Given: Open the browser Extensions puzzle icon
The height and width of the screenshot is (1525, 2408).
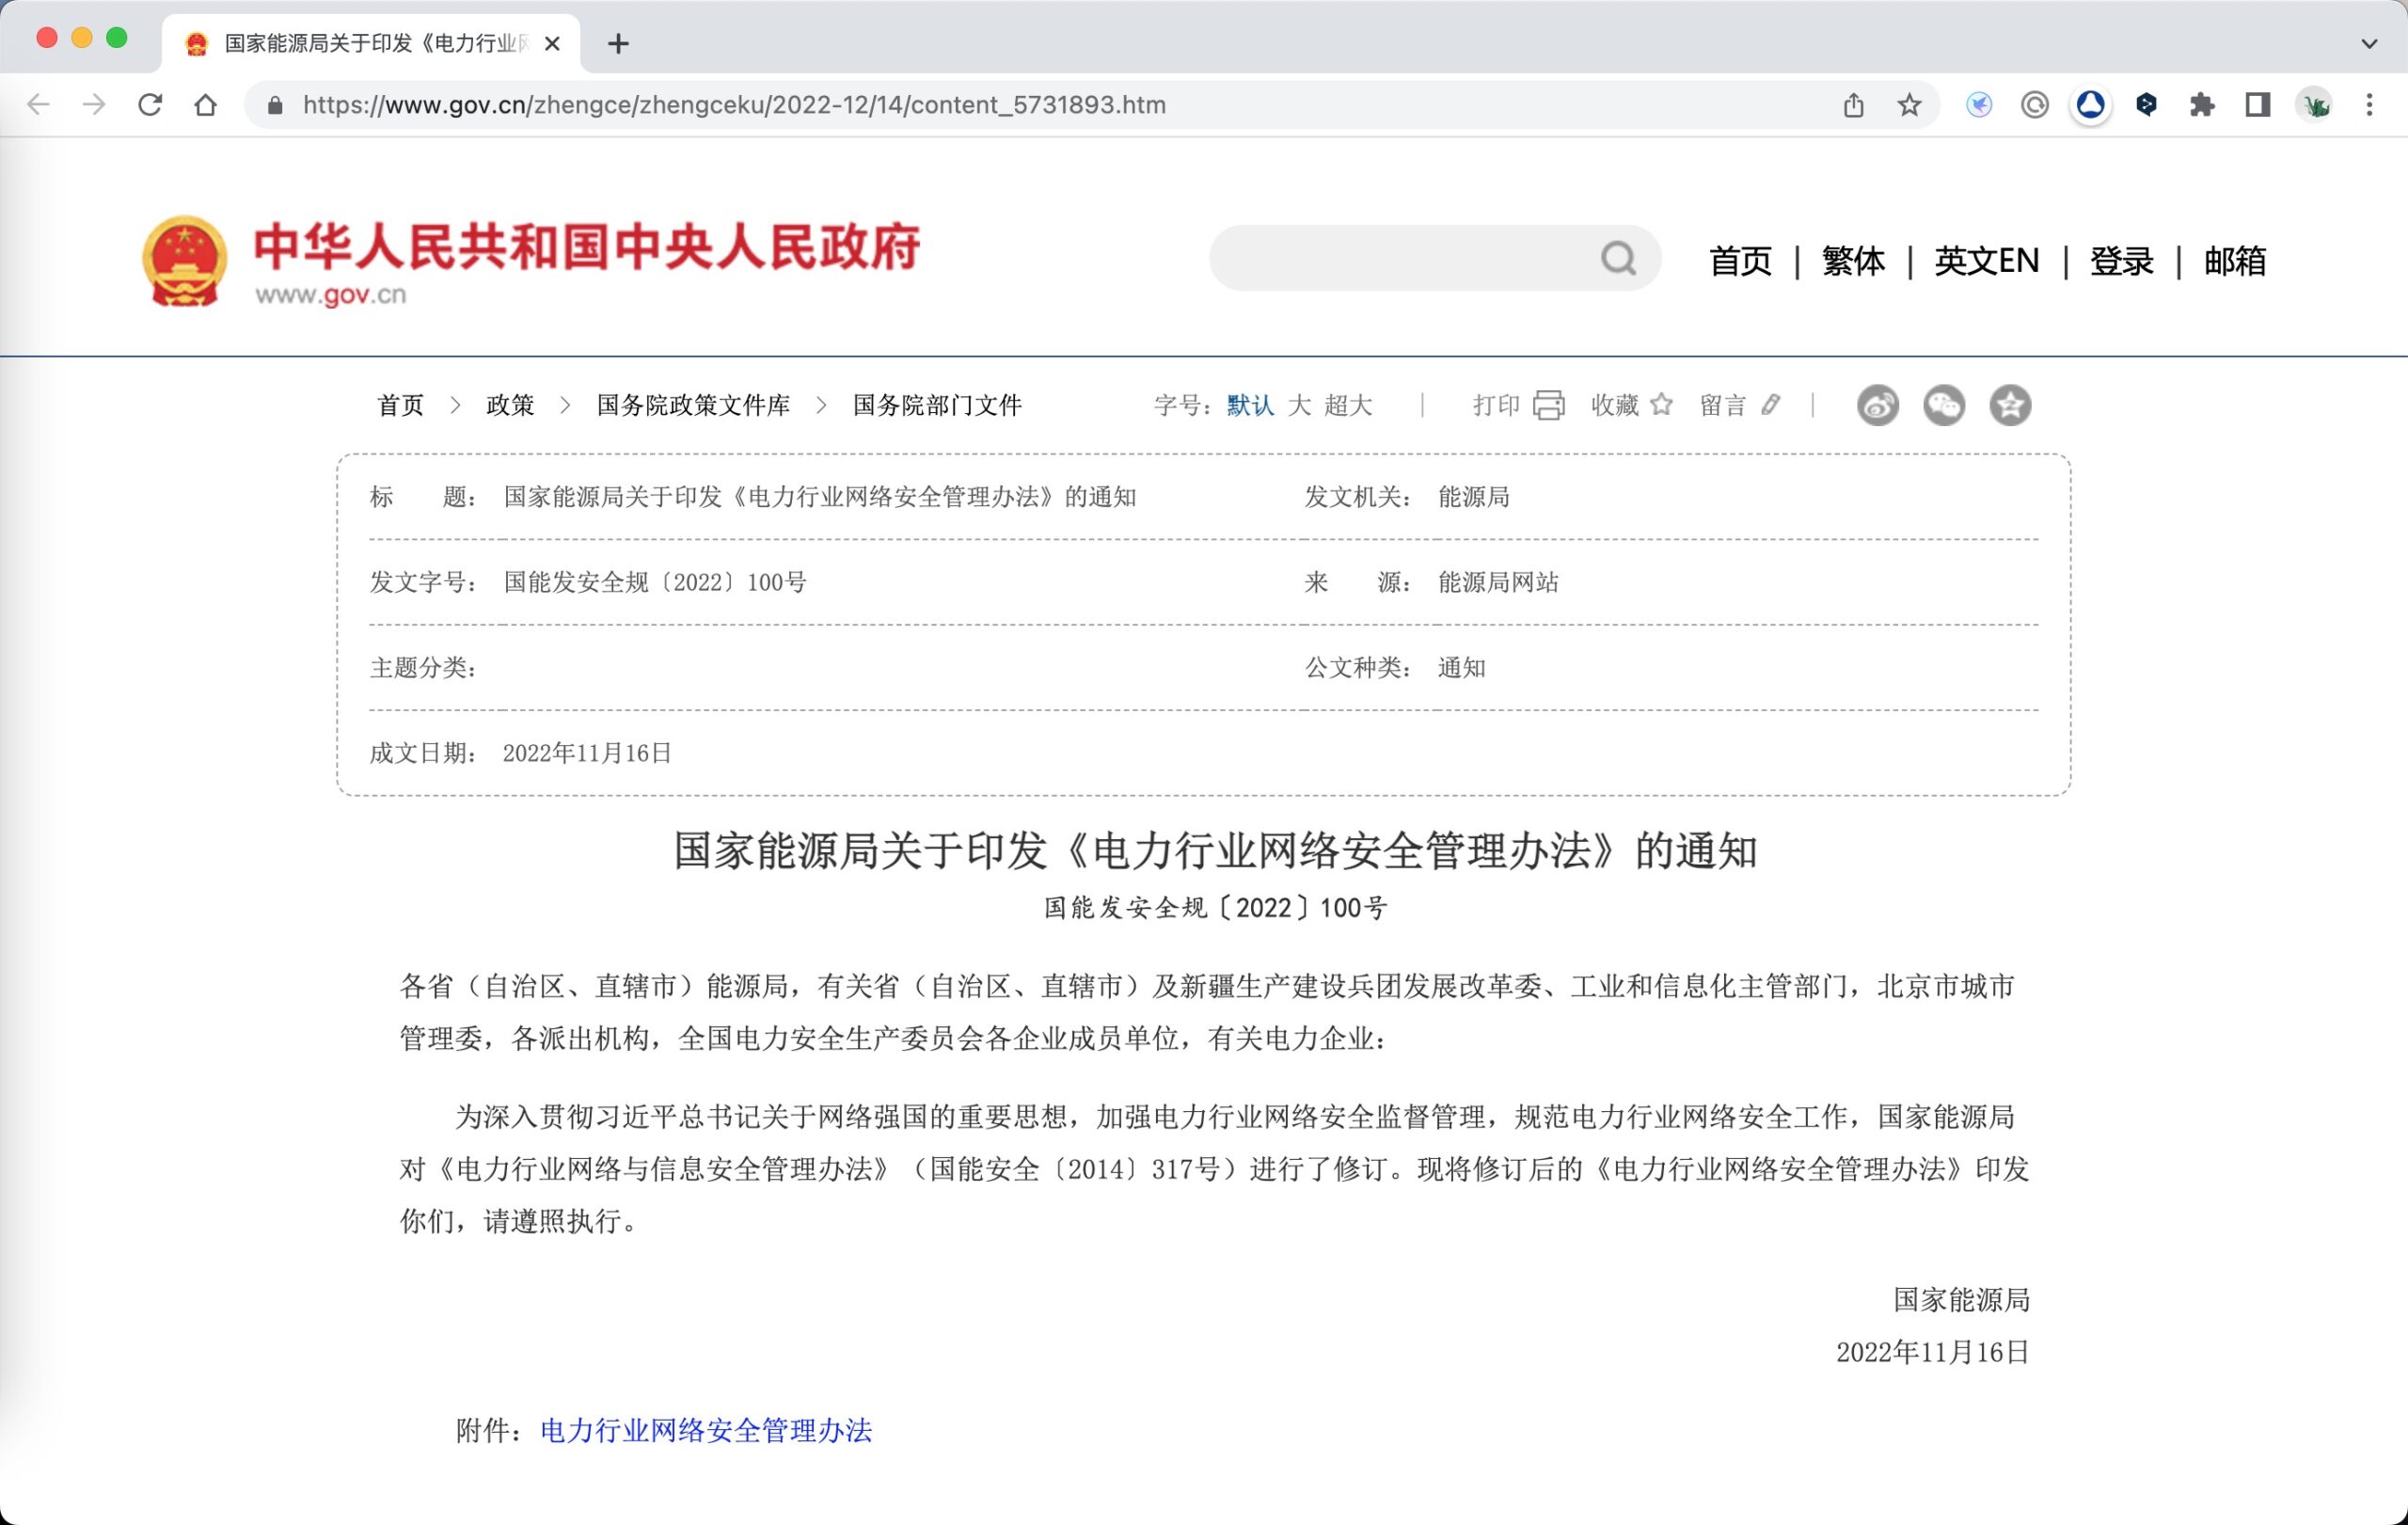Looking at the screenshot, I should click(x=2201, y=105).
